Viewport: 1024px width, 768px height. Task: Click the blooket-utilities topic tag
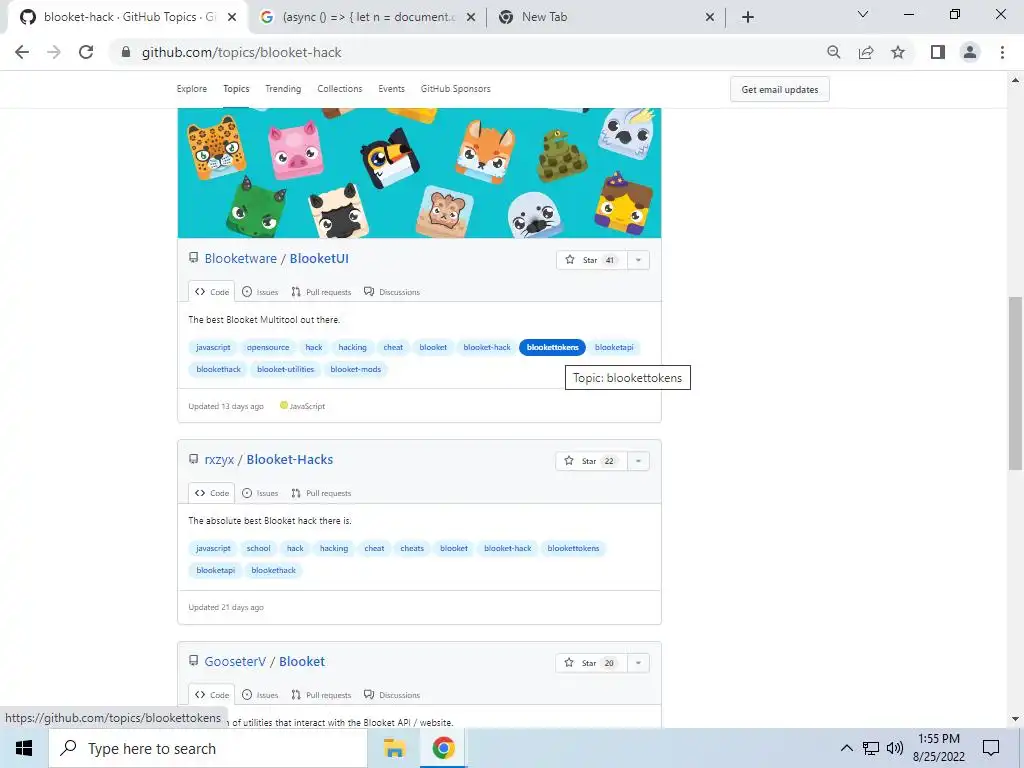pyautogui.click(x=285, y=370)
